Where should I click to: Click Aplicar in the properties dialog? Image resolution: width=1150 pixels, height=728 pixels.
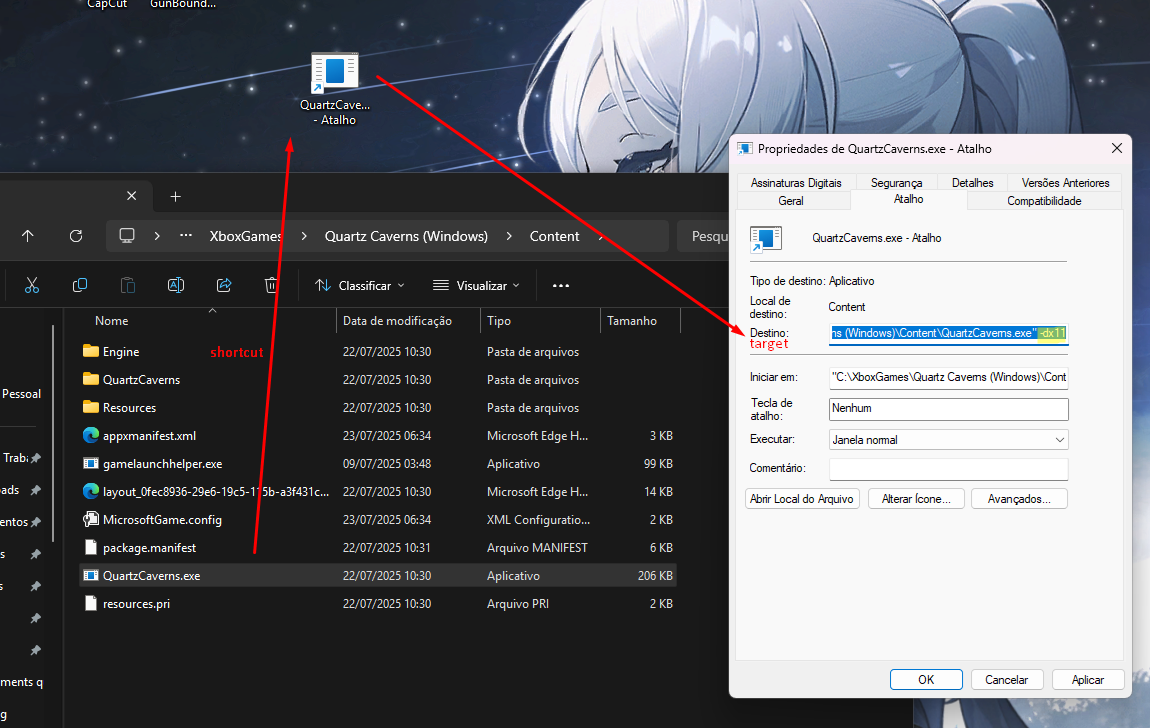tap(1088, 680)
